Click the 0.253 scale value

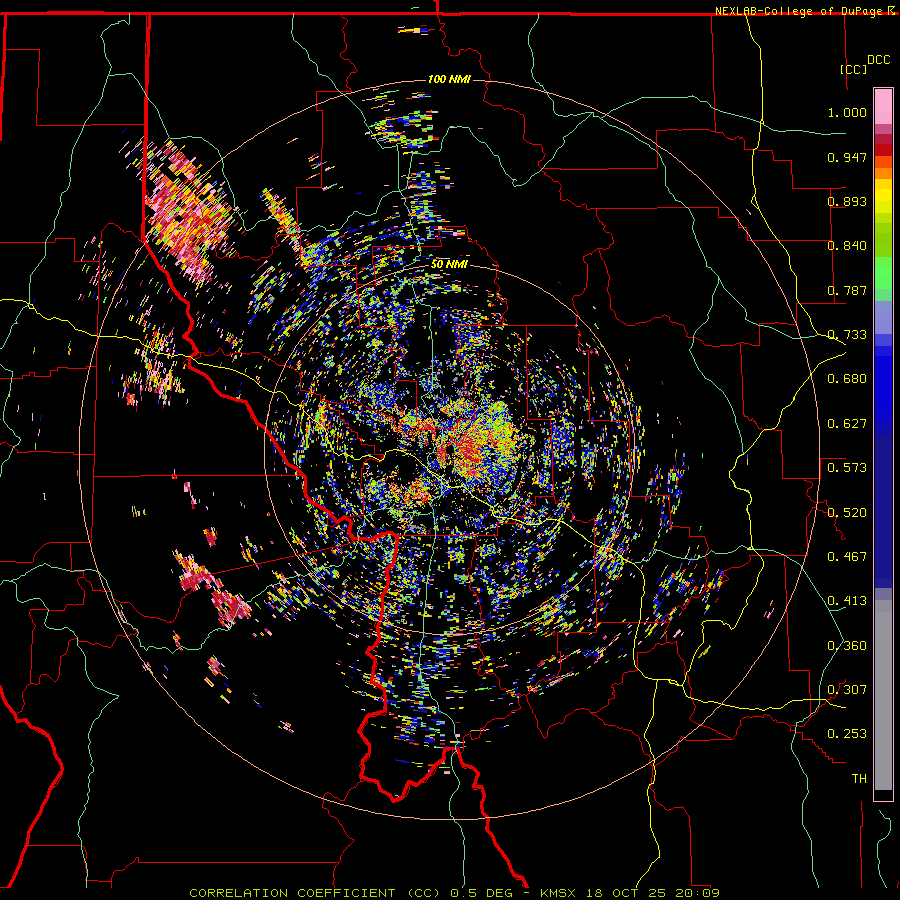point(847,734)
